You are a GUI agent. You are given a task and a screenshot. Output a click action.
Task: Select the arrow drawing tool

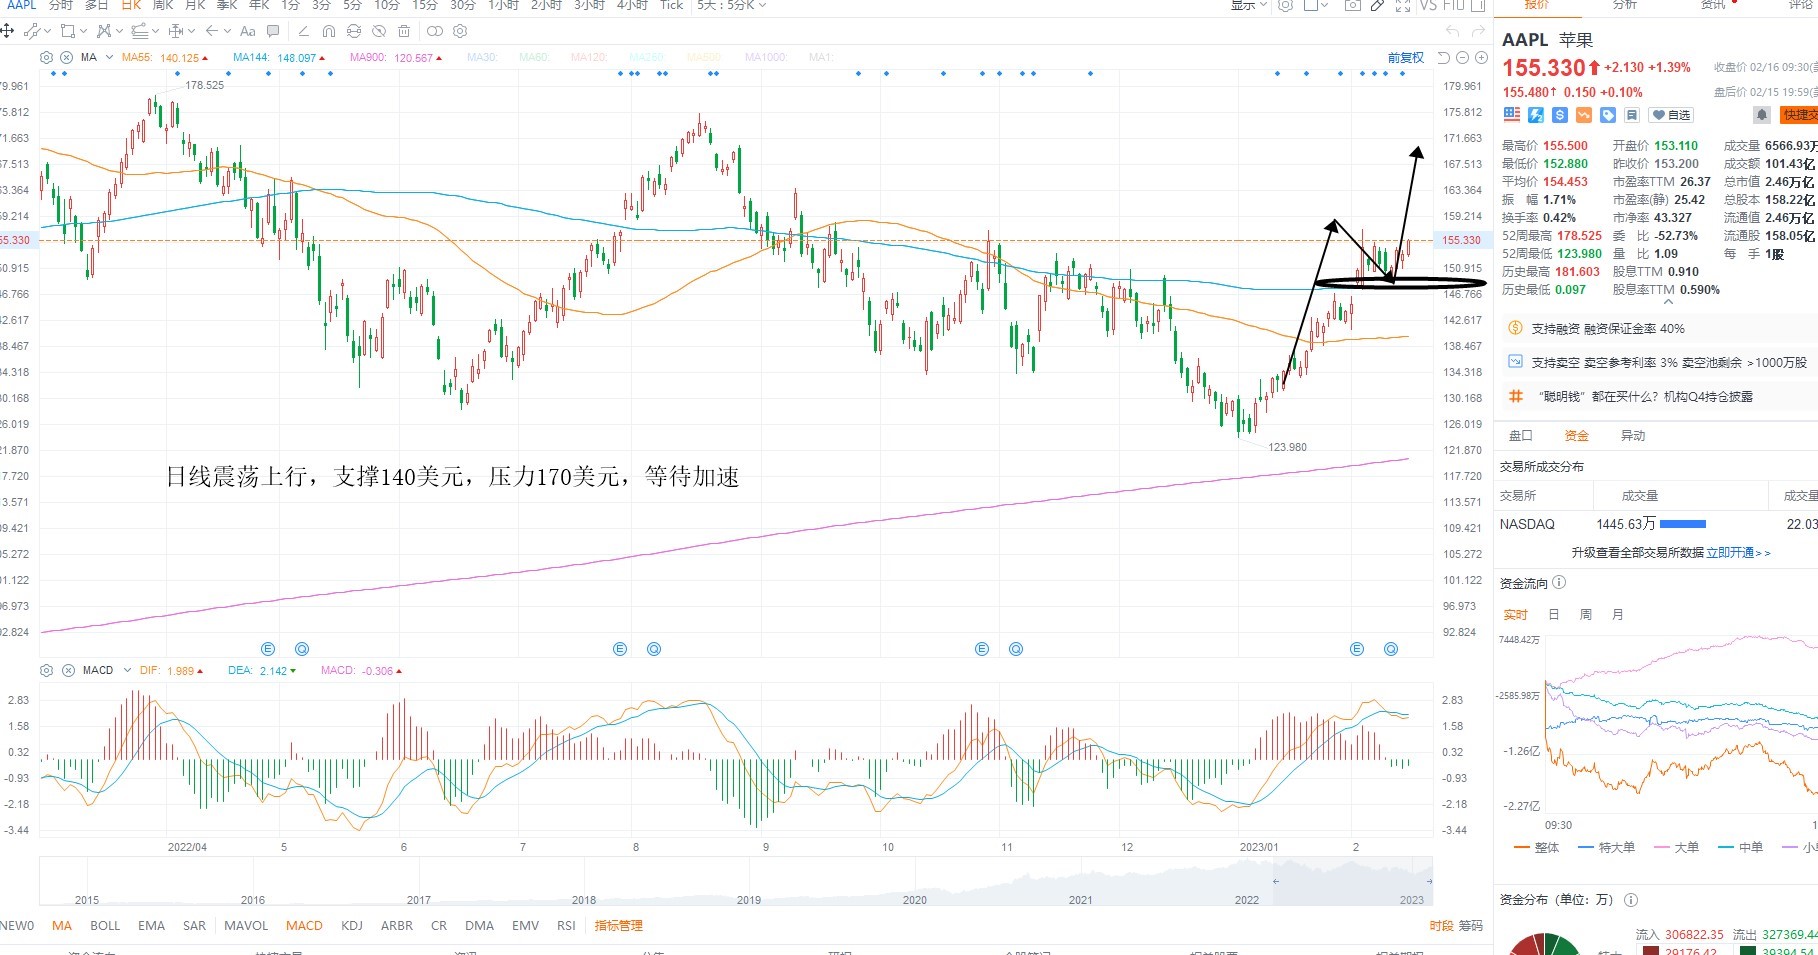[x=211, y=31]
